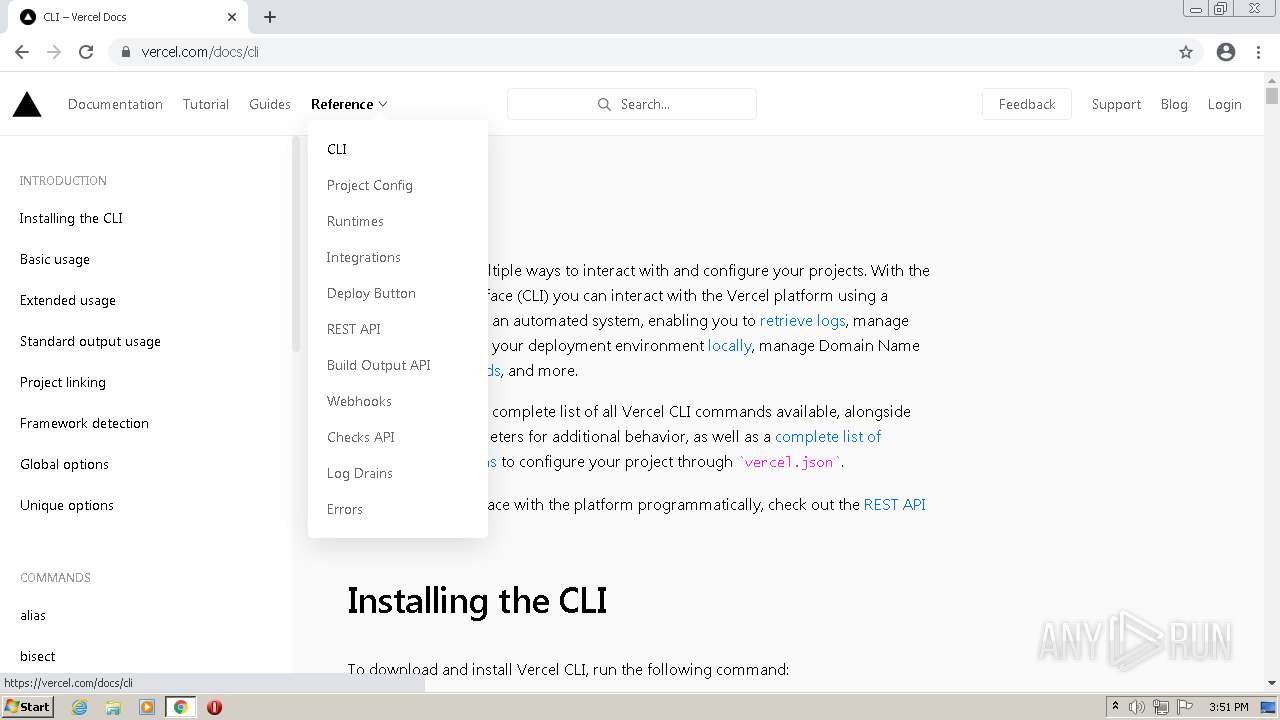Open Chrome's three-dot menu
Image resolution: width=1280 pixels, height=720 pixels.
point(1259,52)
